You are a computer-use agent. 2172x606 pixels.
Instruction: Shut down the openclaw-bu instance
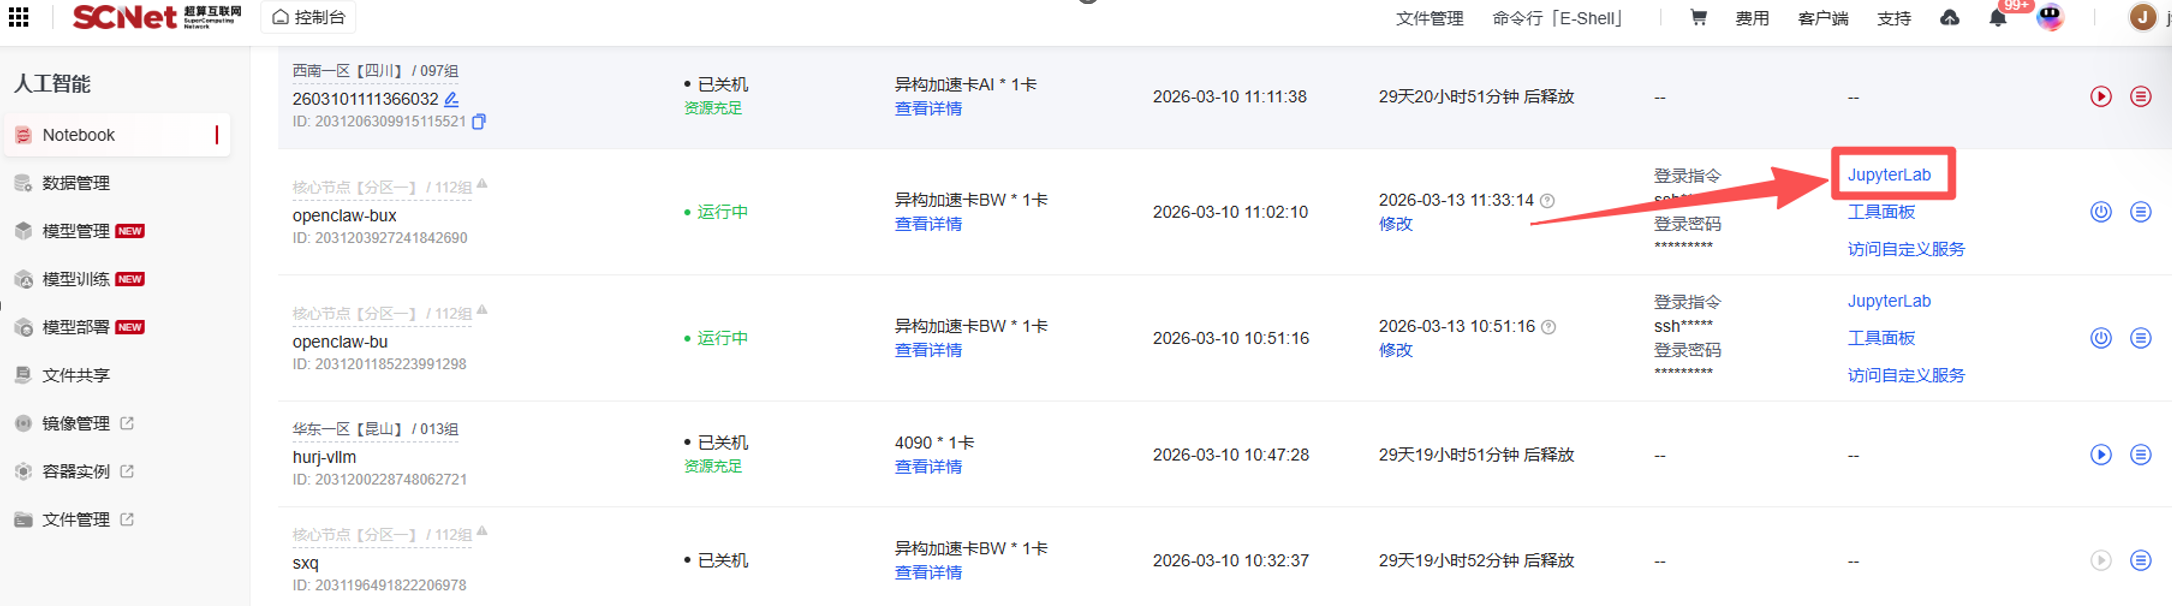(x=2100, y=338)
